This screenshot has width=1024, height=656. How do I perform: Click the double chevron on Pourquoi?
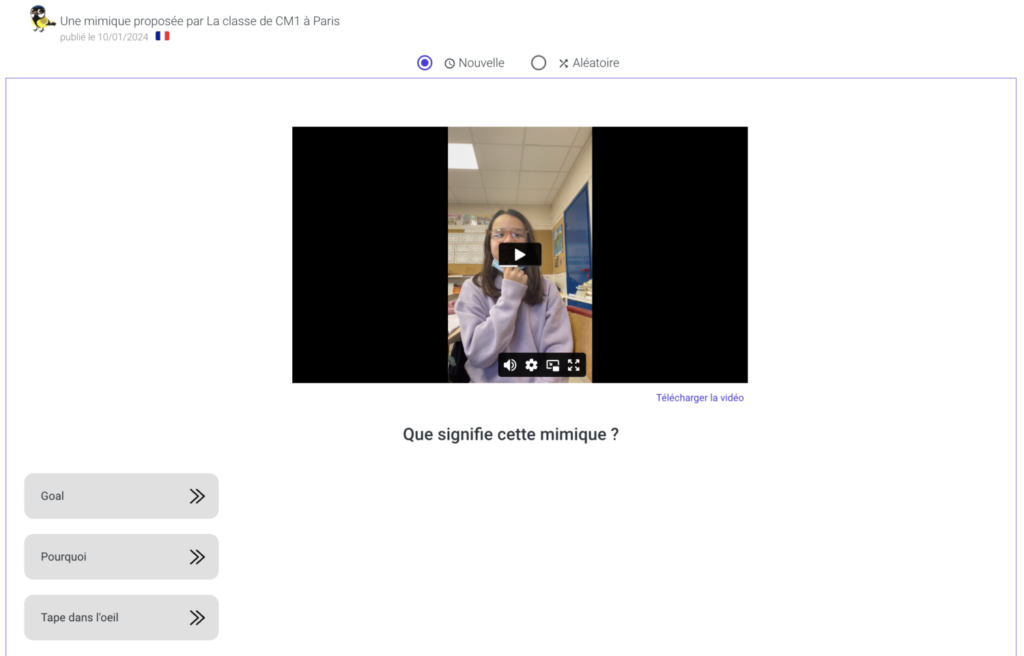[x=197, y=557]
